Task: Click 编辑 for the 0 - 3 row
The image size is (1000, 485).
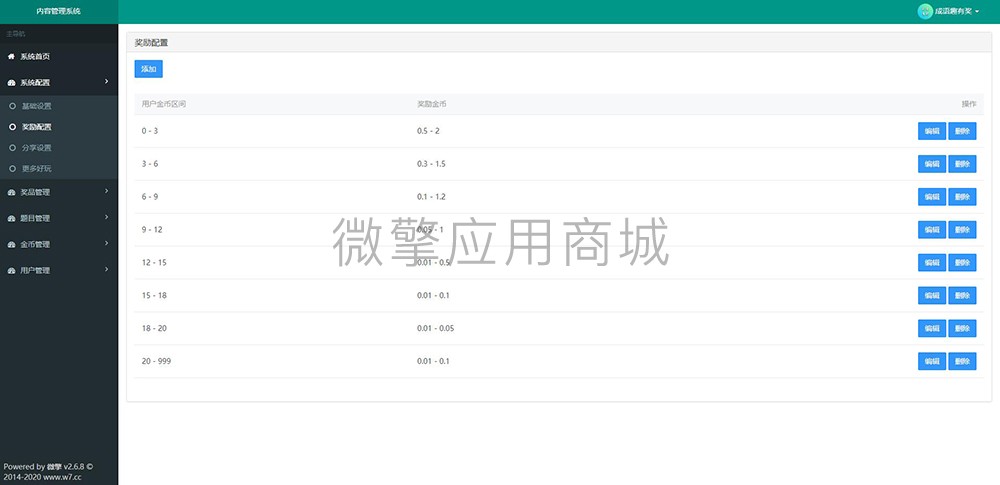Action: coord(932,131)
